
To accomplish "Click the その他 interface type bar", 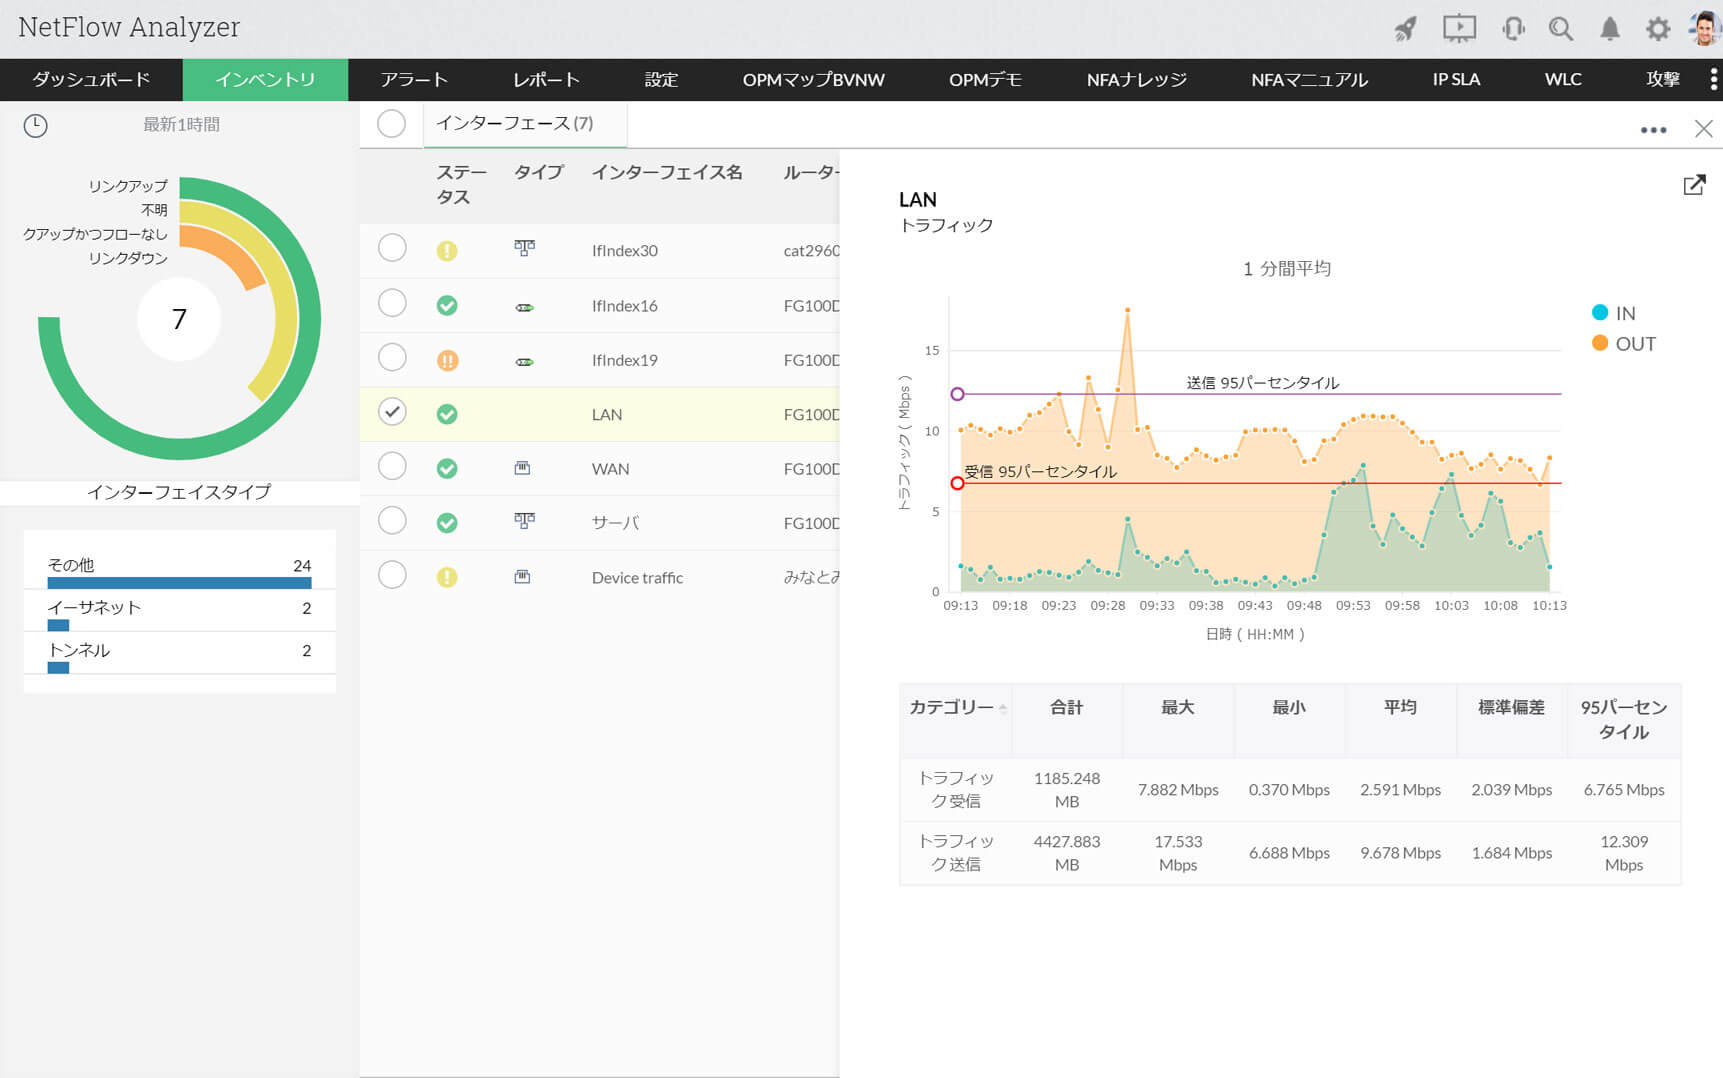I will coord(179,582).
